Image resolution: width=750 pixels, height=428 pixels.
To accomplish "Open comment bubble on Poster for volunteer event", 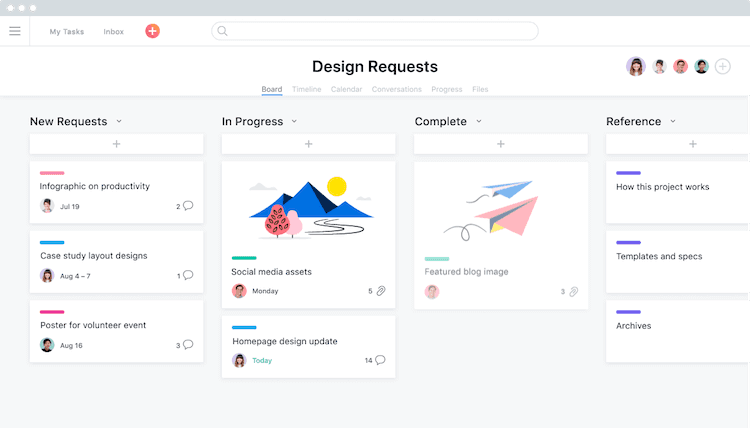I will (188, 345).
